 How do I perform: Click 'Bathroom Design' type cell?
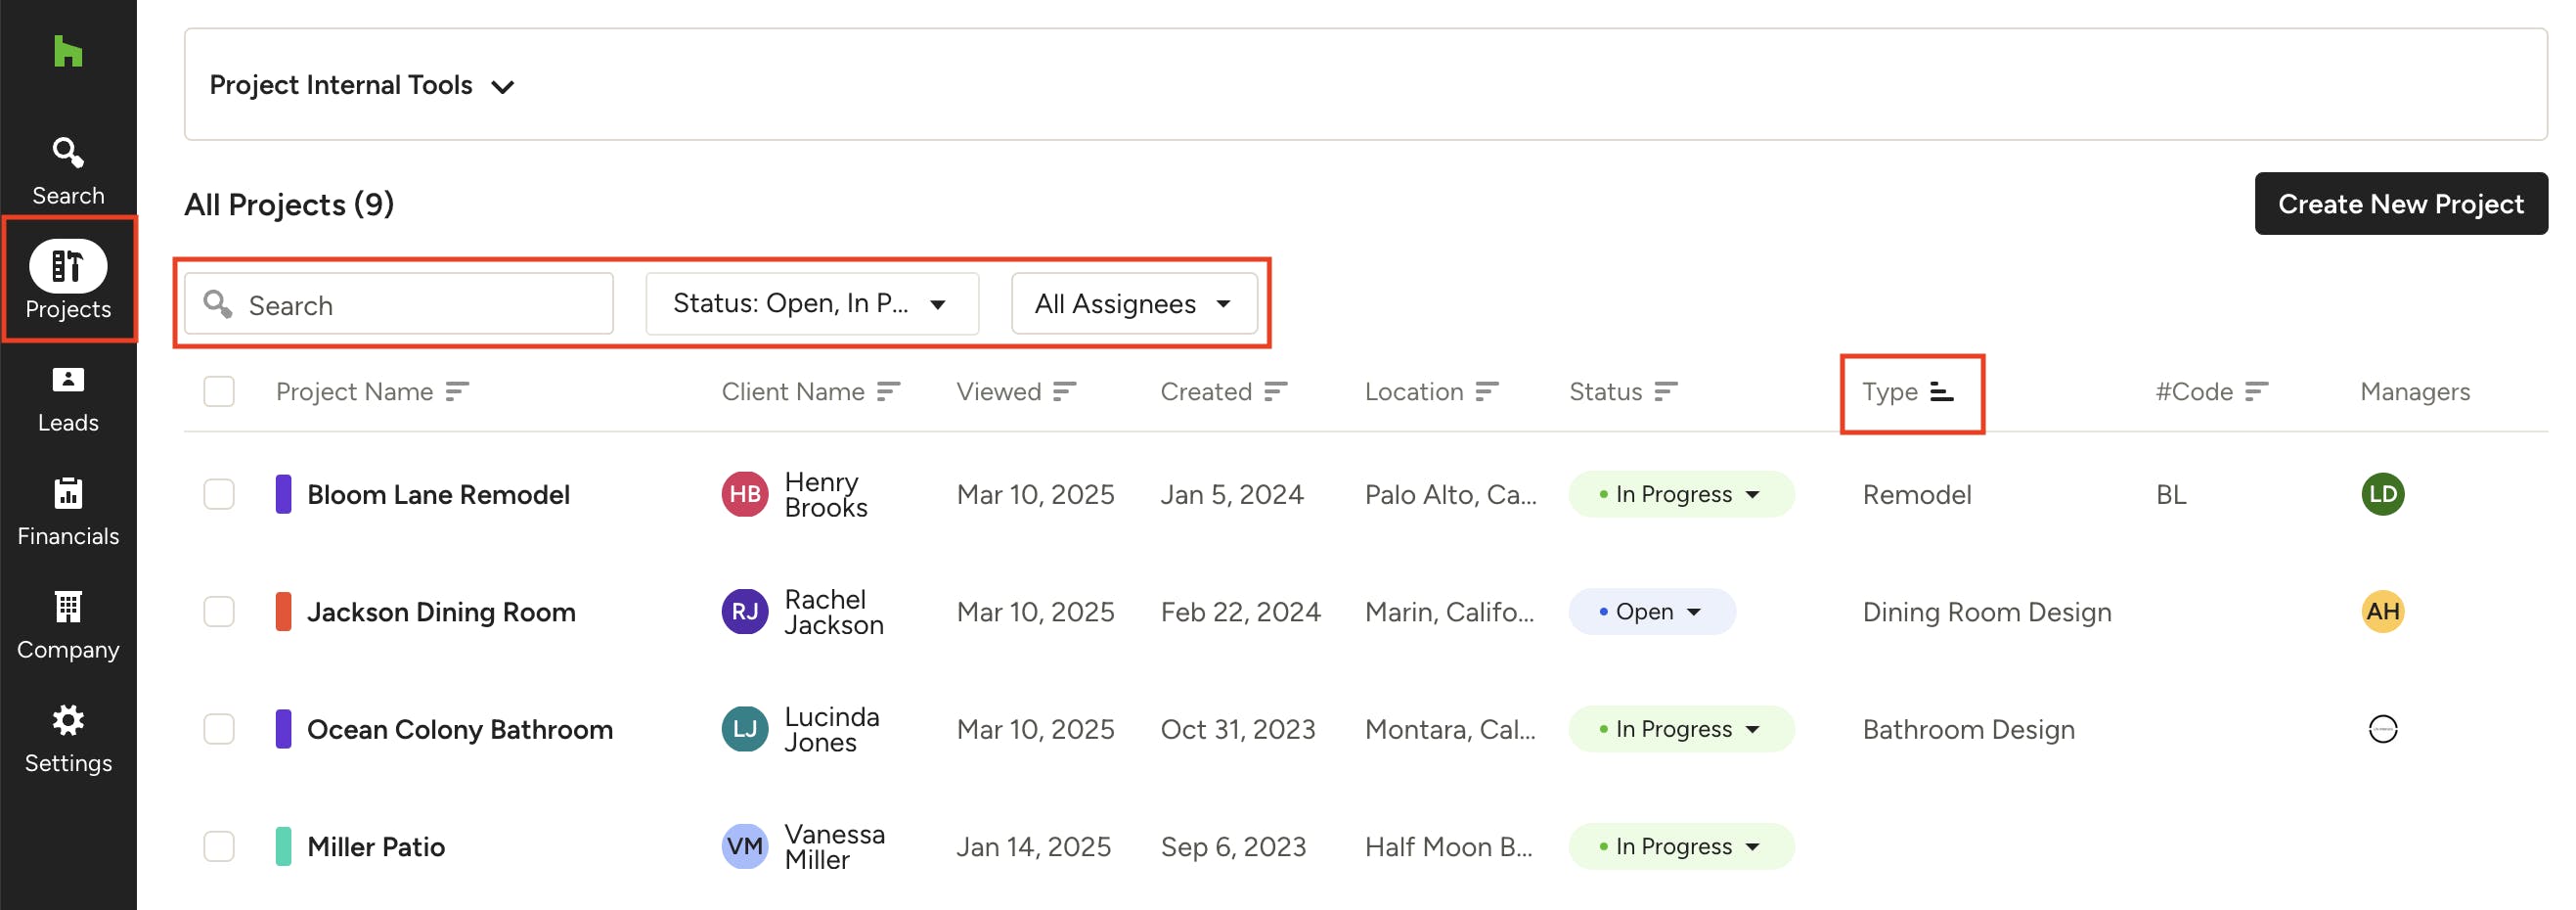point(1968,729)
